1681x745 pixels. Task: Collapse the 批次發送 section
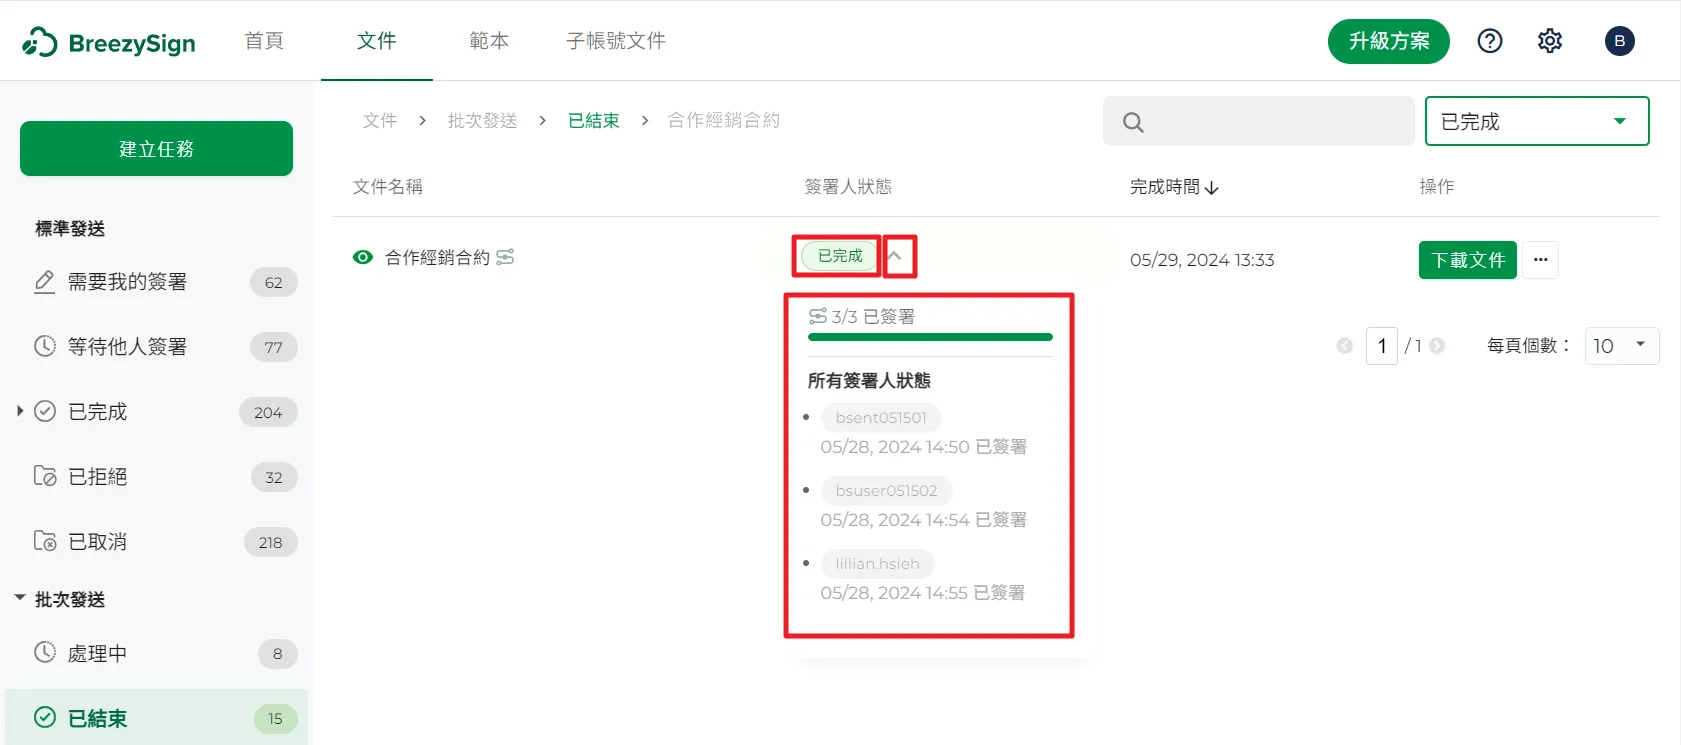click(20, 598)
